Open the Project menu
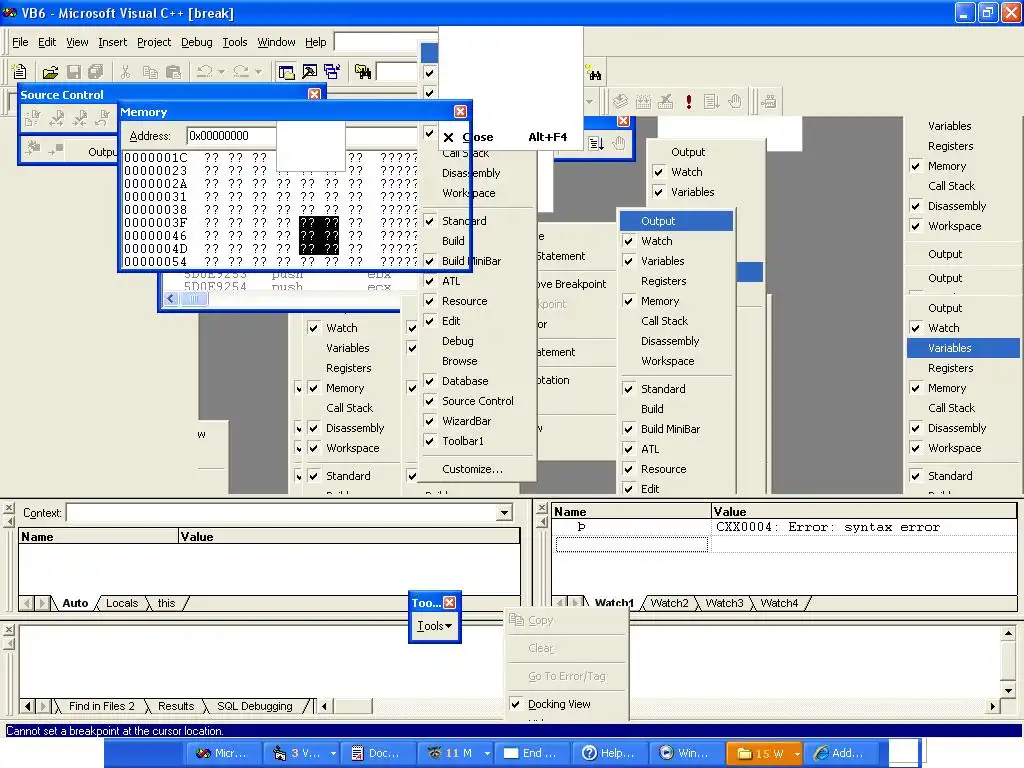Image resolution: width=1024 pixels, height=768 pixels. point(153,42)
